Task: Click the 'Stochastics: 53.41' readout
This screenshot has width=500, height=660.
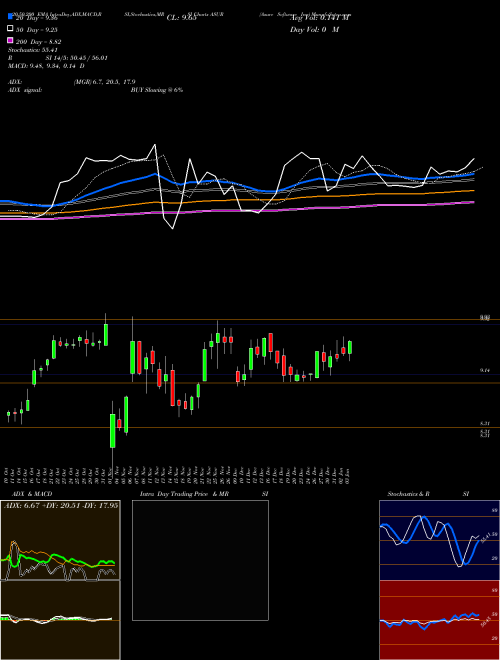Action: point(32,50)
